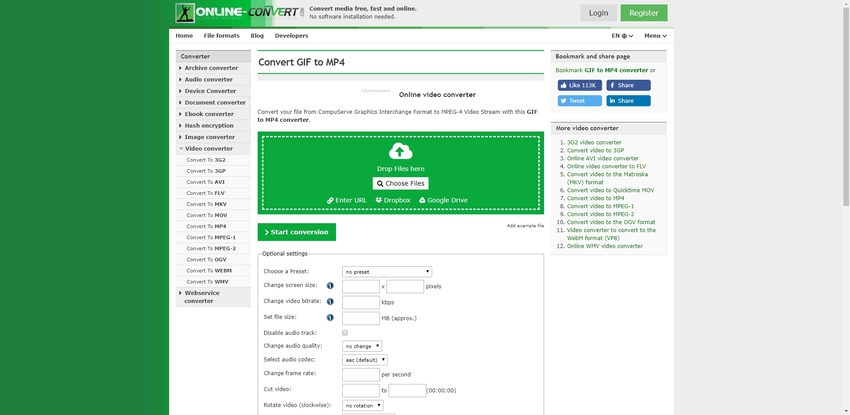This screenshot has width=850, height=415.
Task: Click info icon beside Set file size
Action: 330,318
